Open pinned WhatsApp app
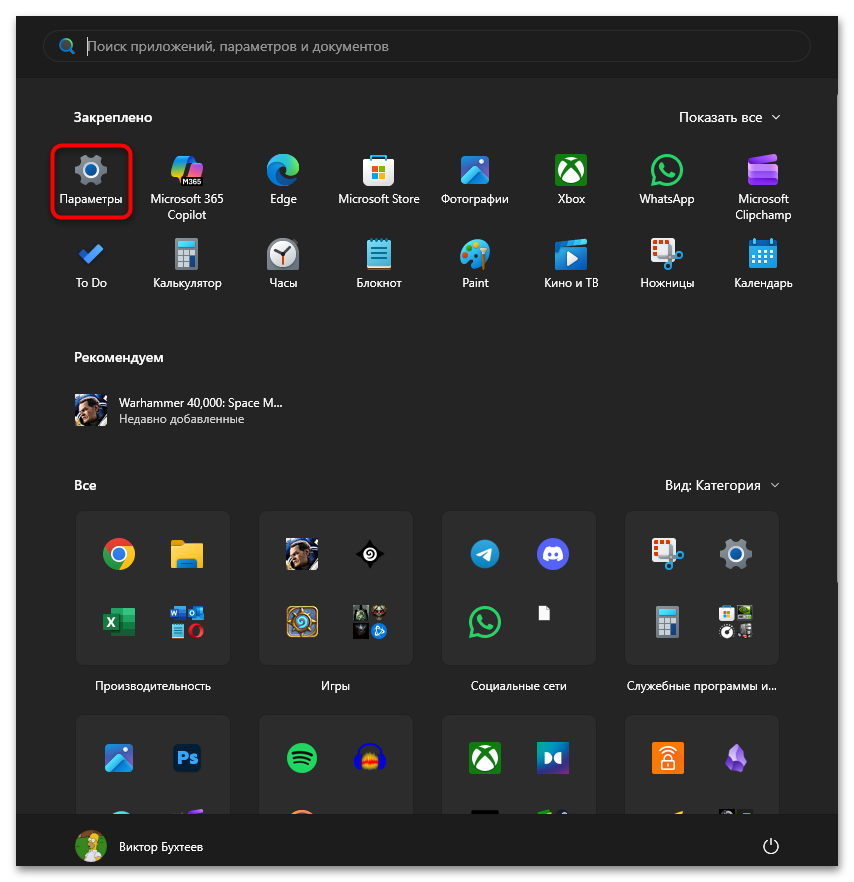This screenshot has width=854, height=882. click(x=667, y=180)
